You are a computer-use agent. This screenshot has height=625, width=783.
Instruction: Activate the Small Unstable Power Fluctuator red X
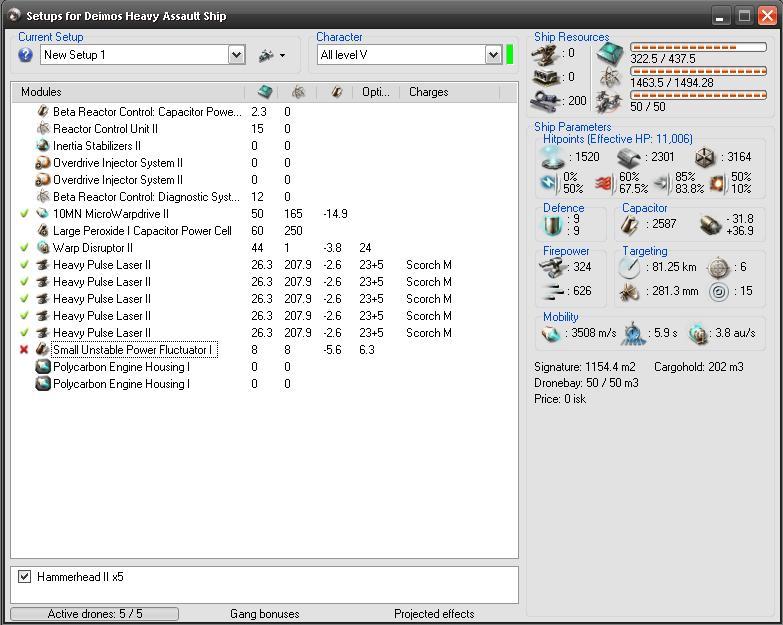click(24, 349)
